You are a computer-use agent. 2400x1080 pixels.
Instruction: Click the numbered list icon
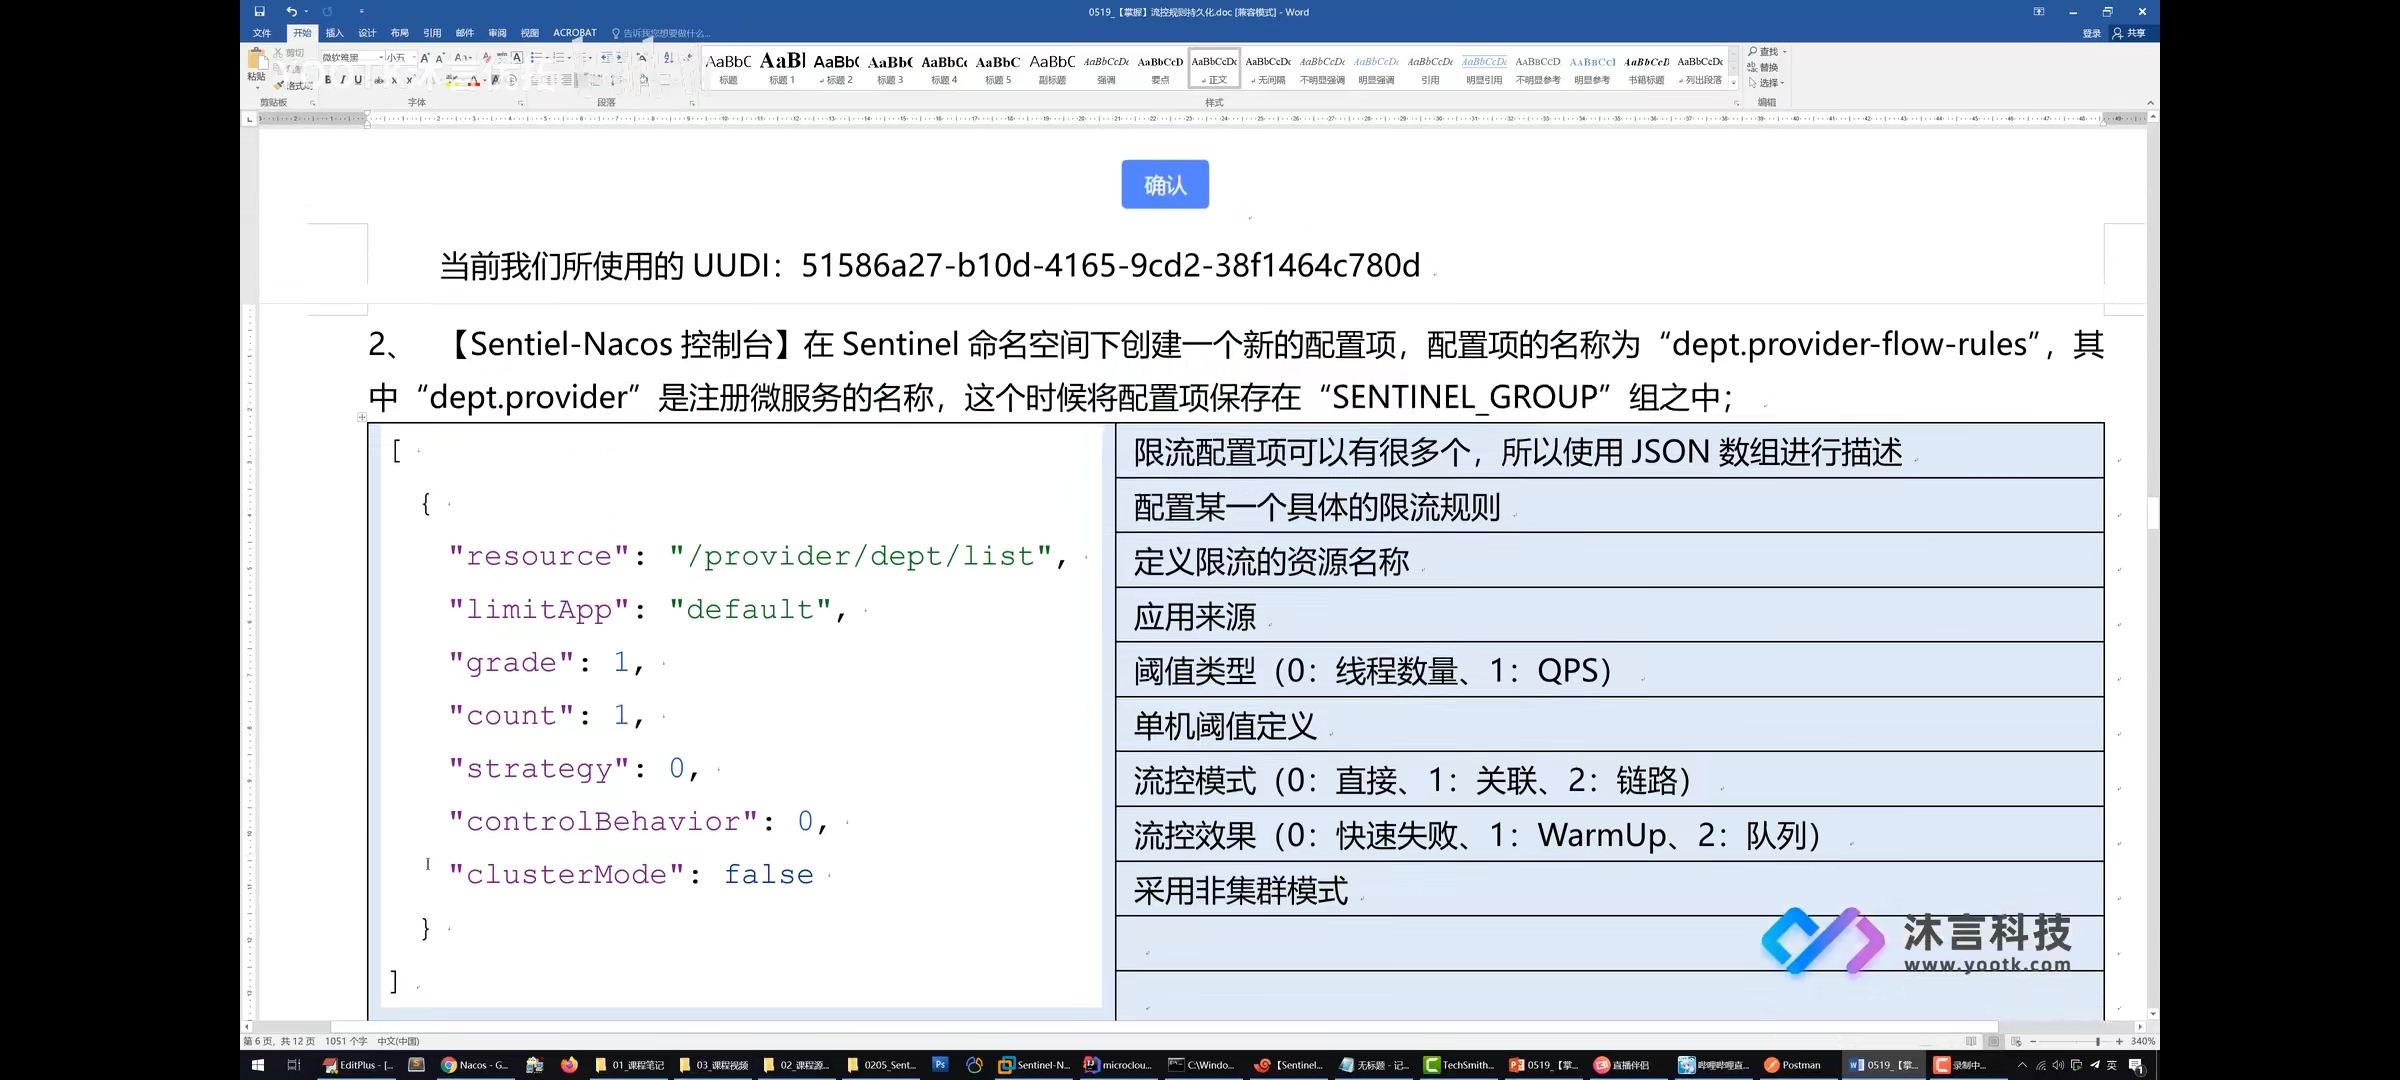click(559, 58)
